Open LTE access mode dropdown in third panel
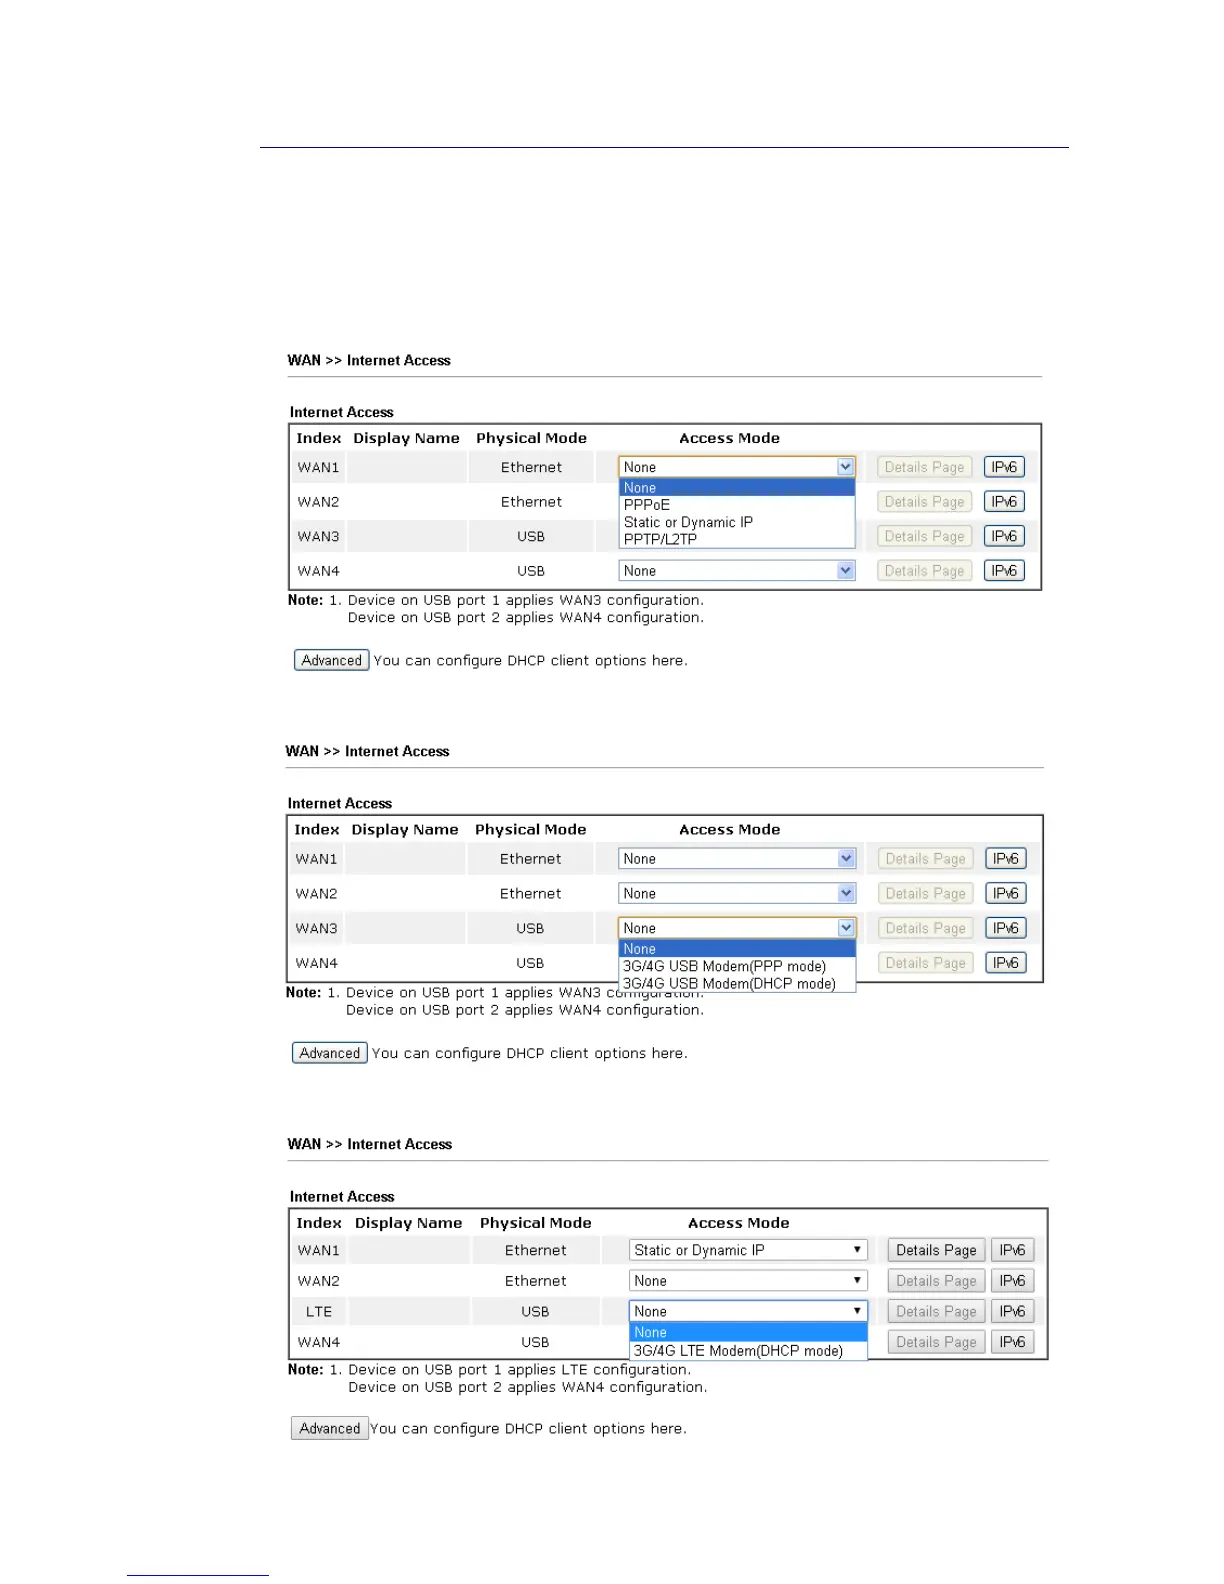The image size is (1224, 1584). point(748,1311)
